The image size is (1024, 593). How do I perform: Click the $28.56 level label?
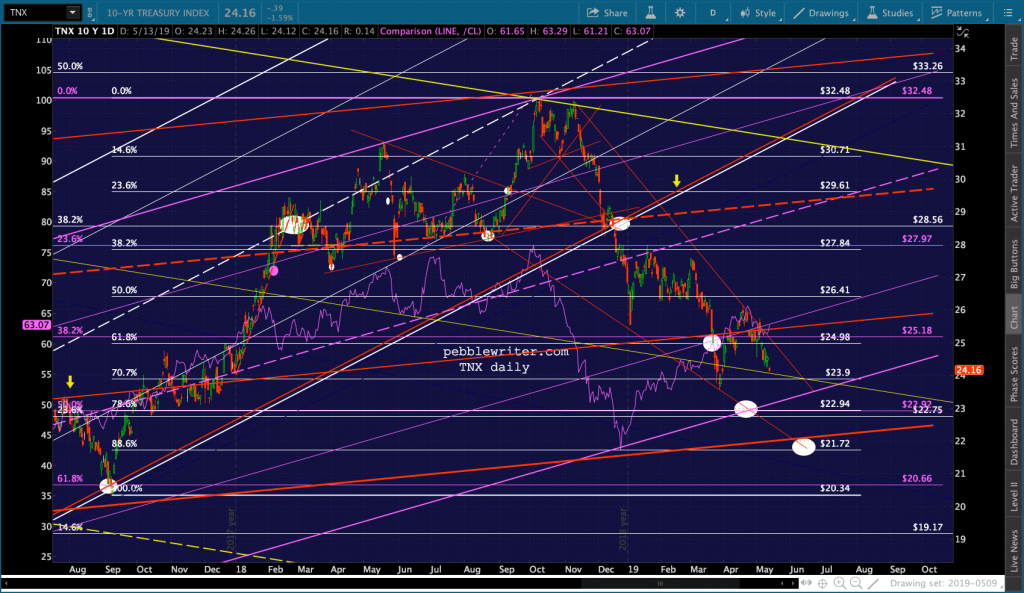click(928, 219)
